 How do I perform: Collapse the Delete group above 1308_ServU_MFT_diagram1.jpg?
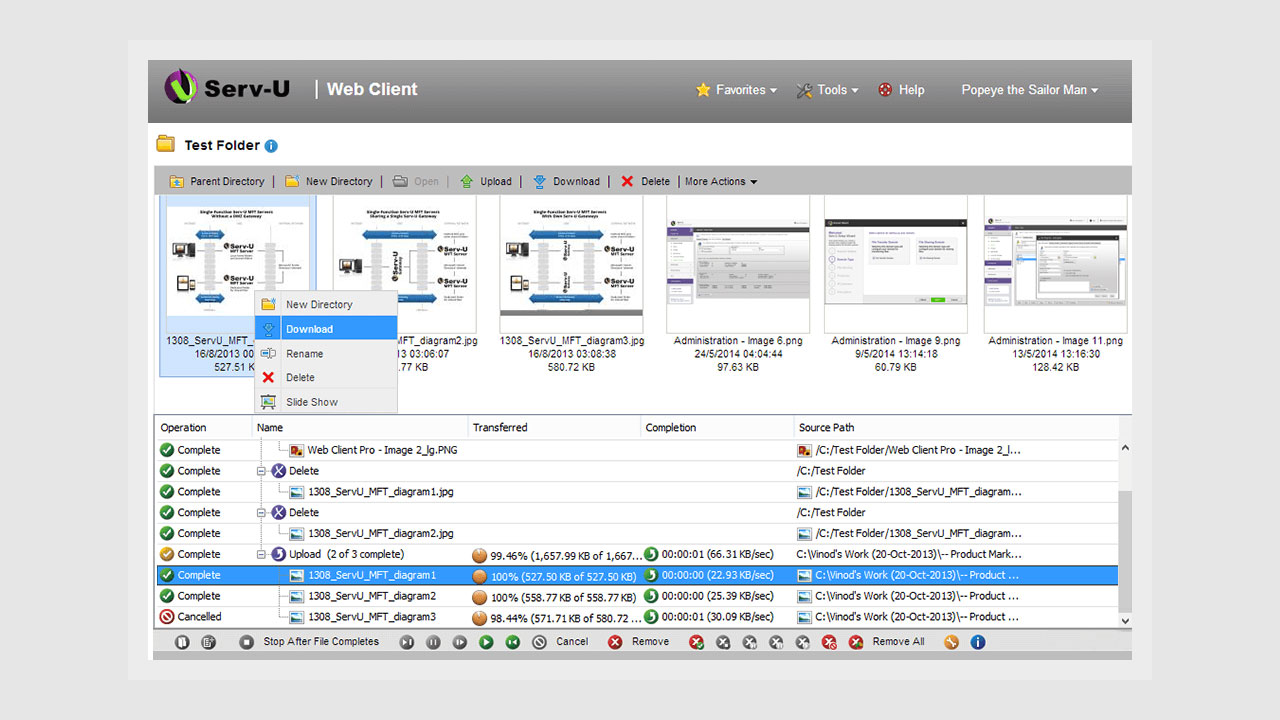point(262,471)
